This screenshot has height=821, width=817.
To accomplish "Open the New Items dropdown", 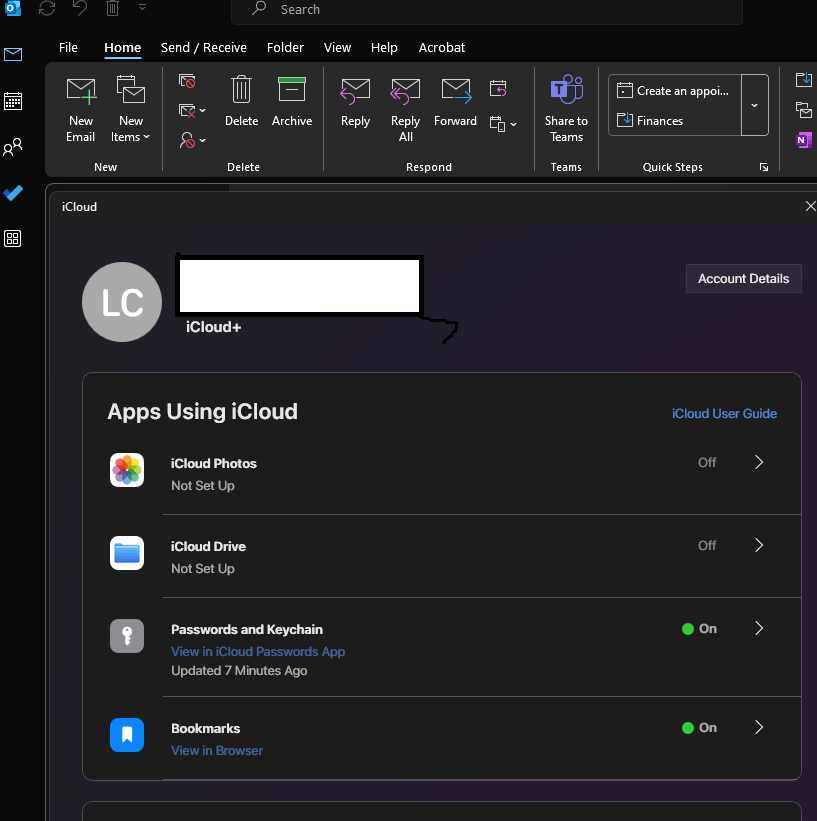I will (130, 110).
